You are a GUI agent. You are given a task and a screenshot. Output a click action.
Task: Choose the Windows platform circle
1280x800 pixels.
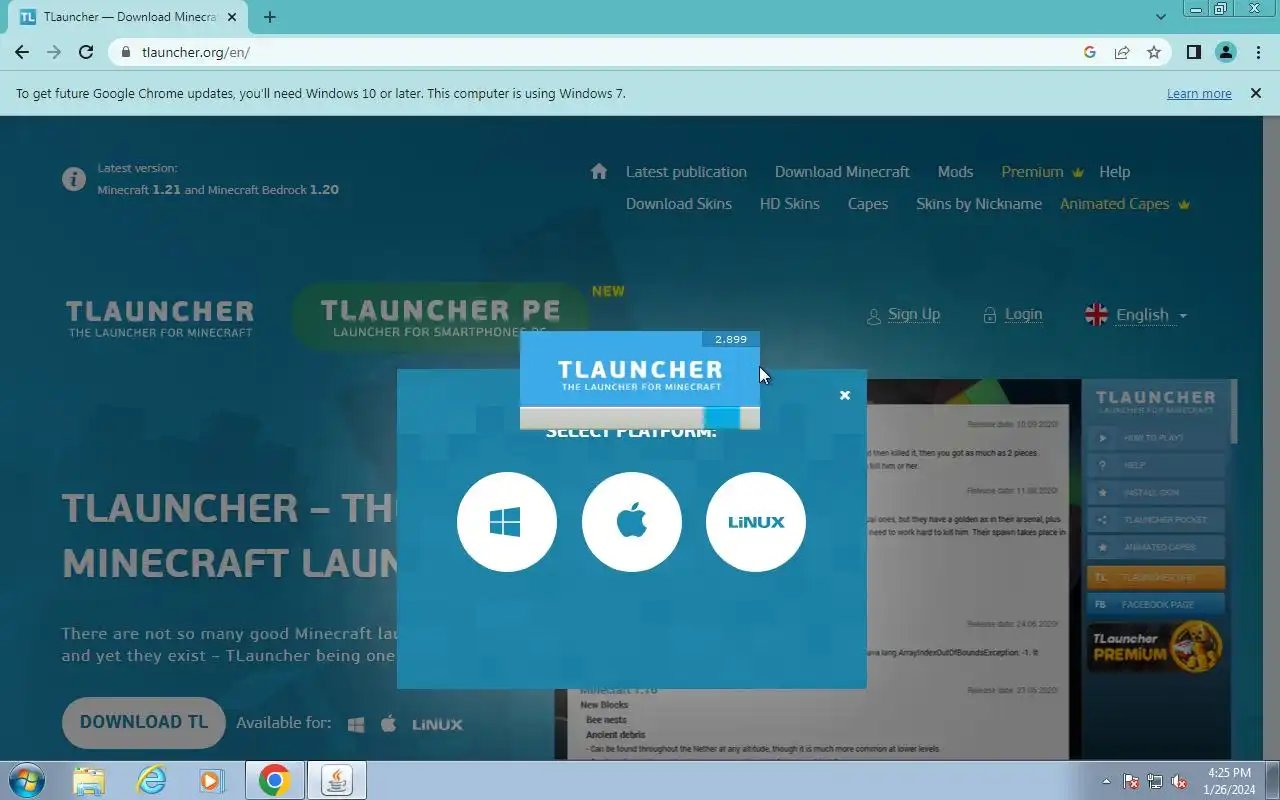click(x=507, y=522)
